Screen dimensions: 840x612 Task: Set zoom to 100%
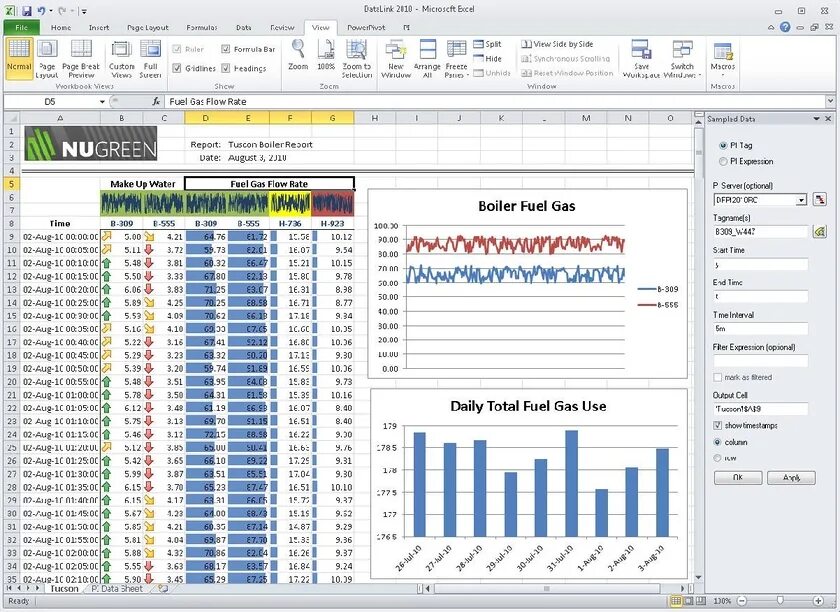click(x=326, y=56)
